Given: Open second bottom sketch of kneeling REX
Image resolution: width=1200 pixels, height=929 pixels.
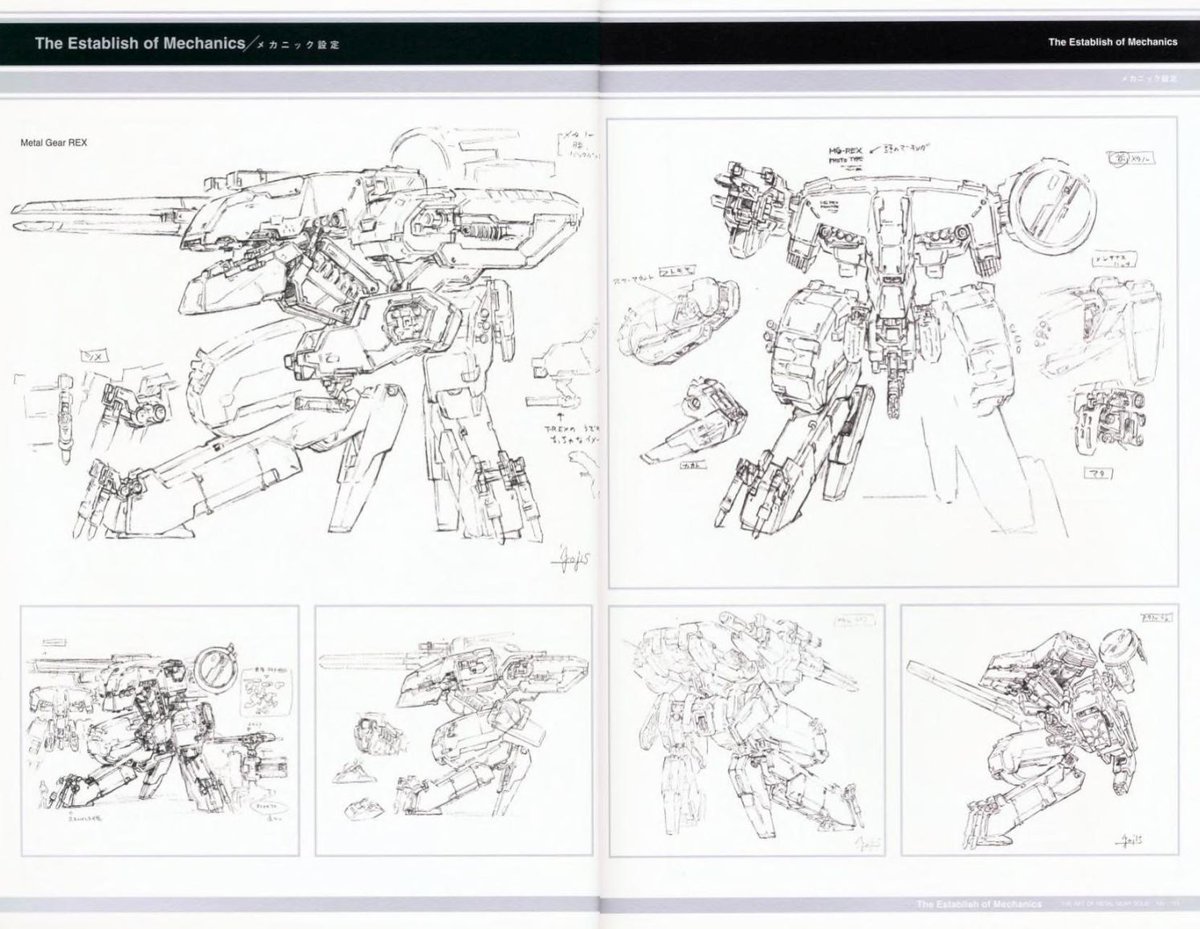Looking at the screenshot, I should (x=453, y=730).
